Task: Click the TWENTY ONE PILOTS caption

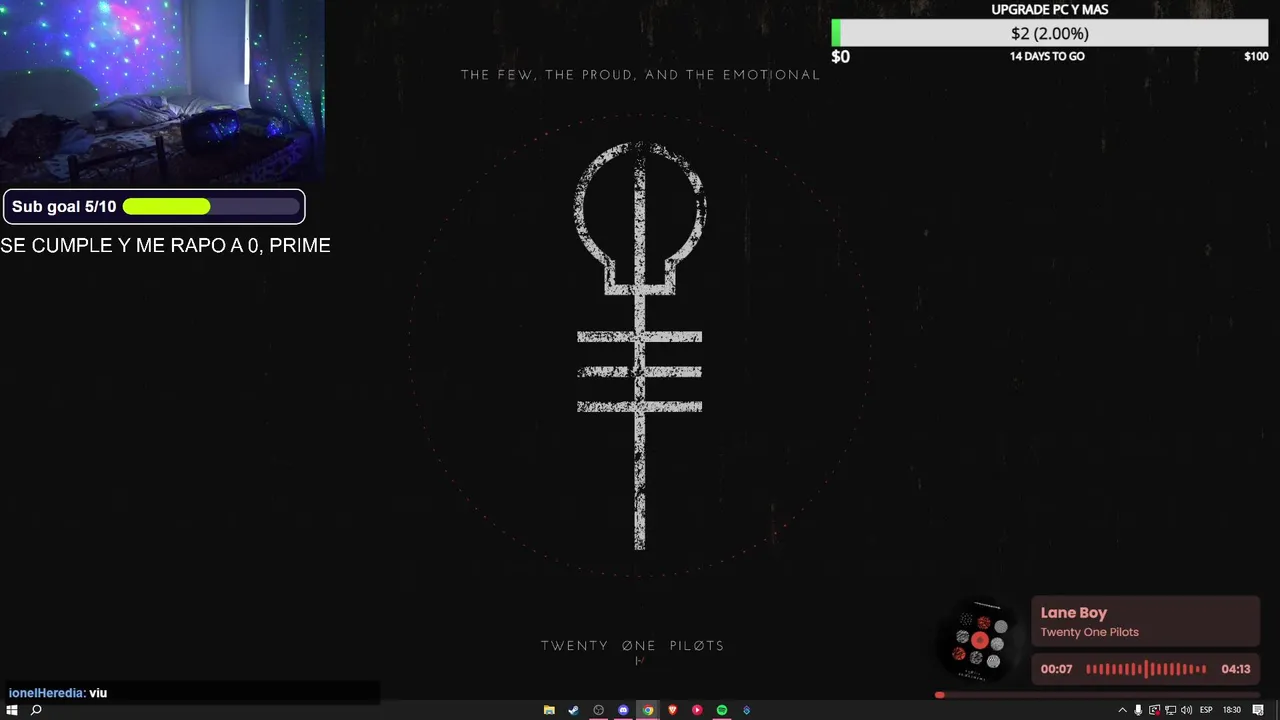Action: 632,646
